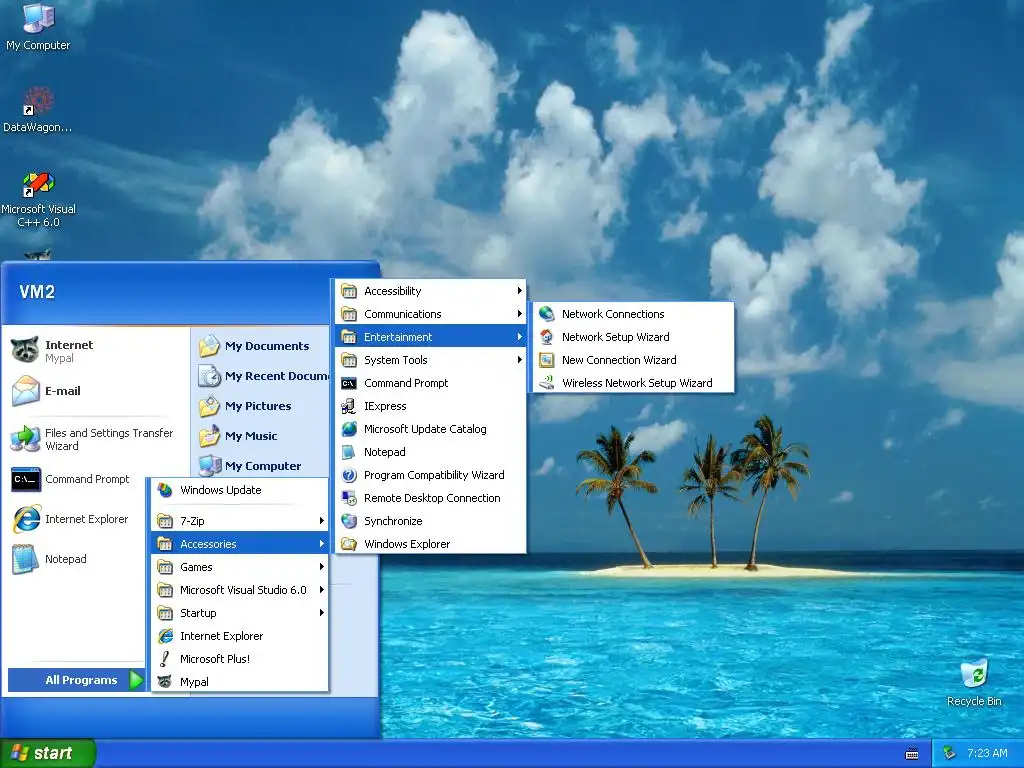Viewport: 1024px width, 768px height.
Task: Choose New Connection Wizard menu entry
Action: [633, 360]
